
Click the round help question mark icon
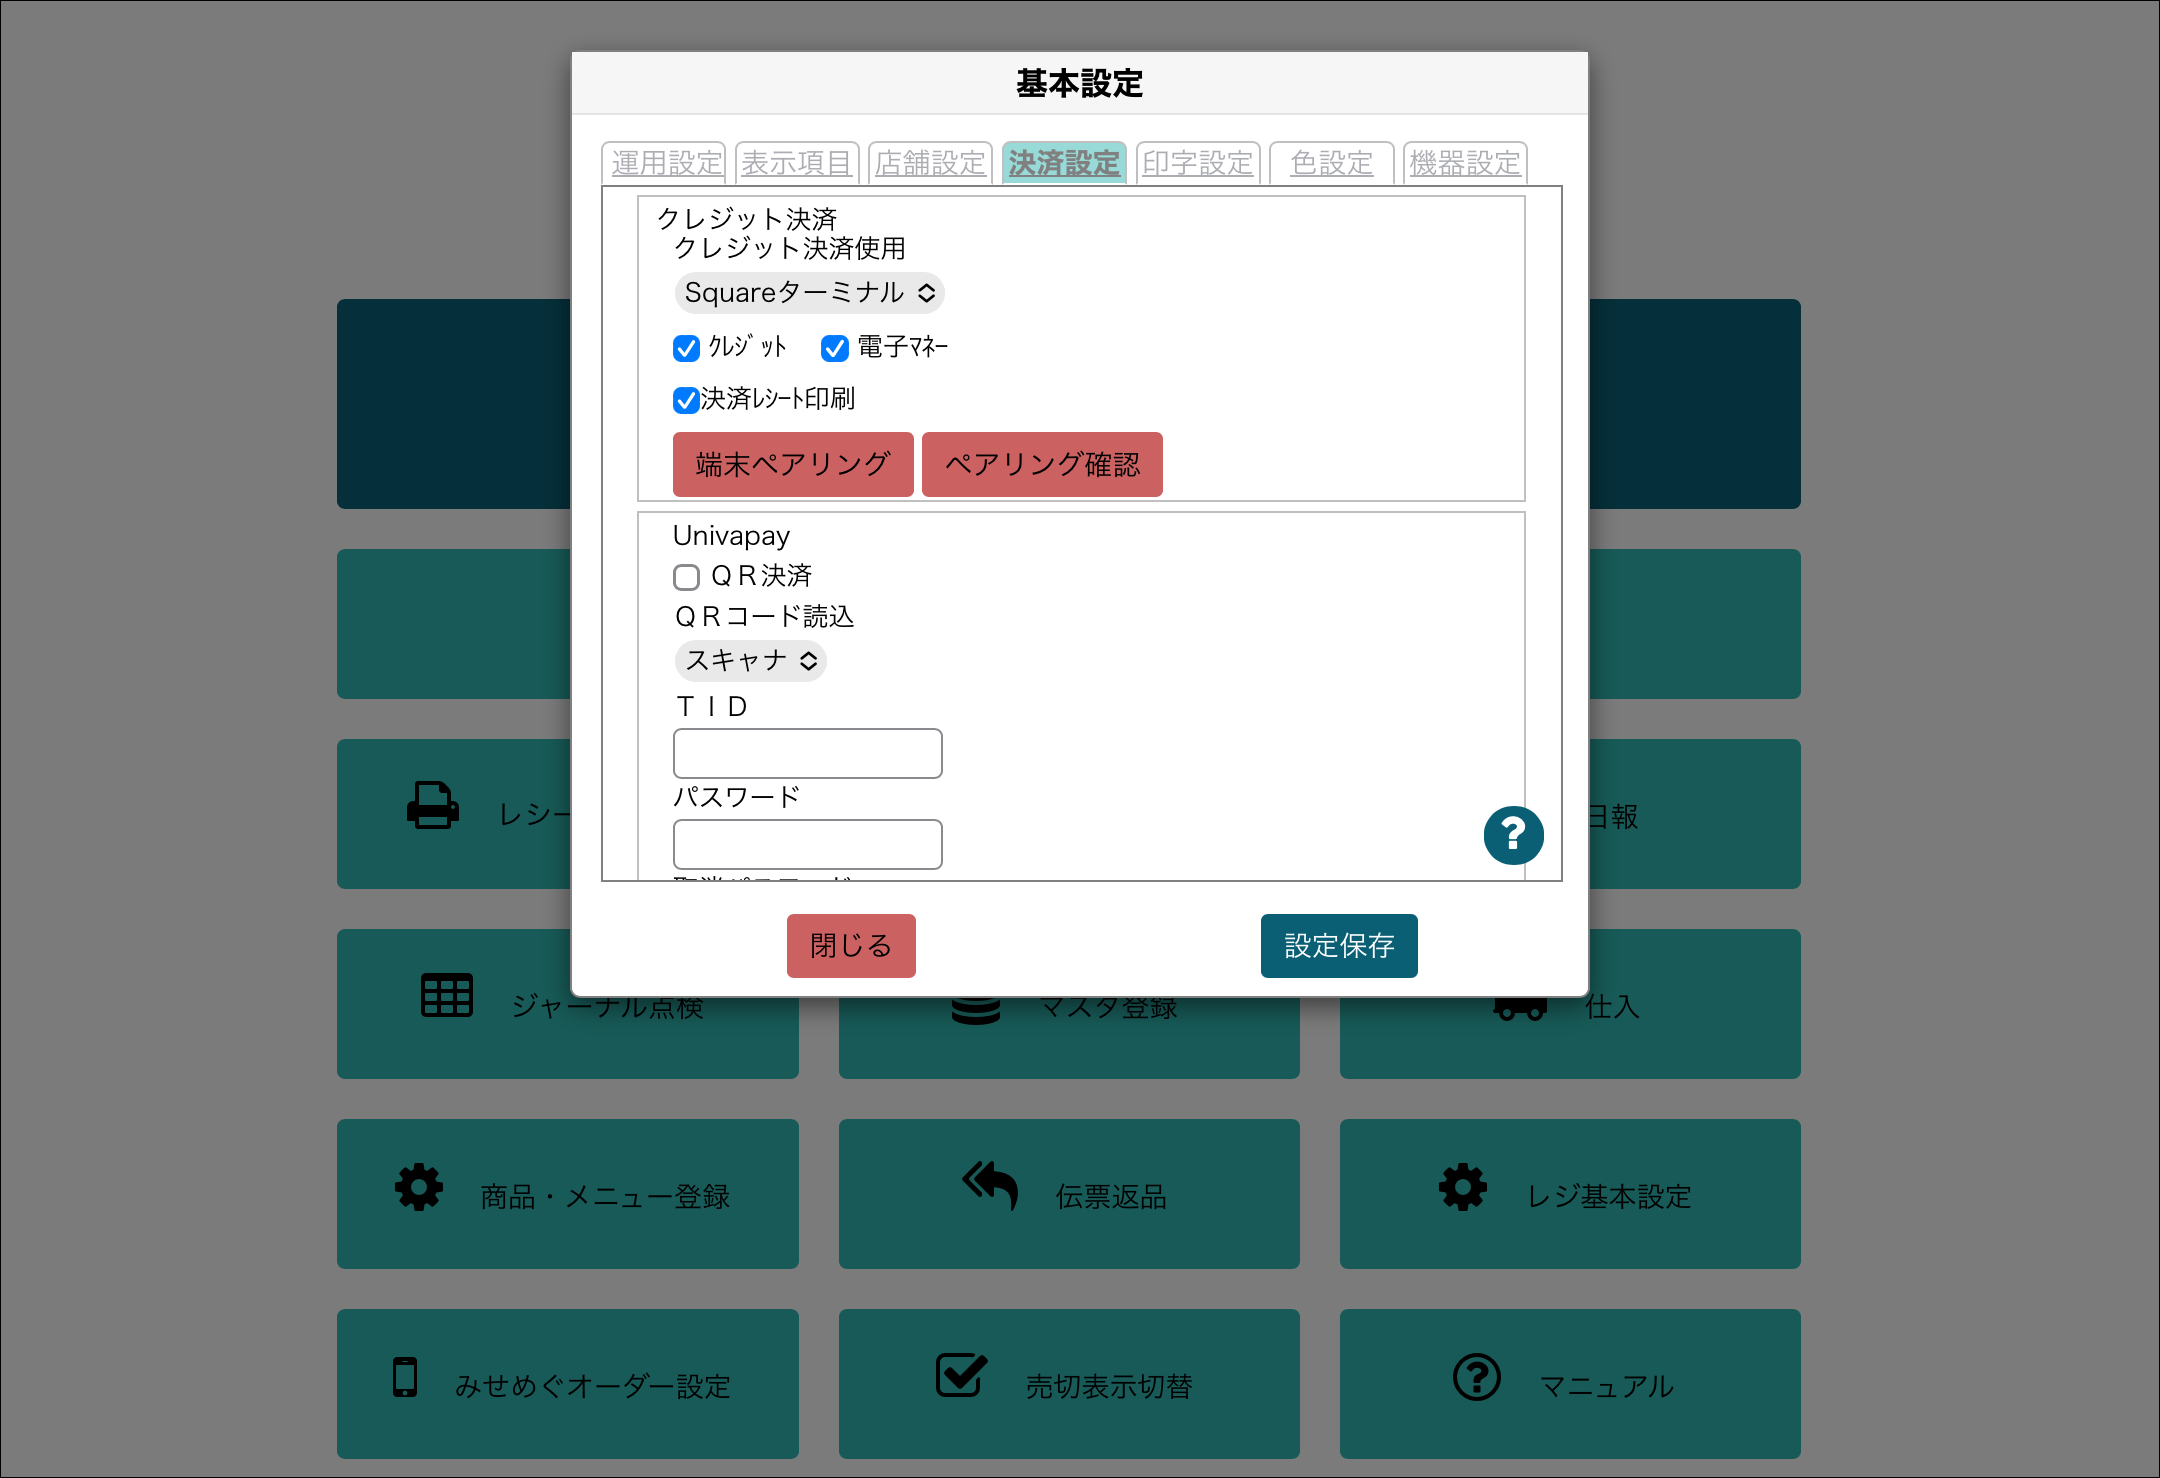point(1513,835)
